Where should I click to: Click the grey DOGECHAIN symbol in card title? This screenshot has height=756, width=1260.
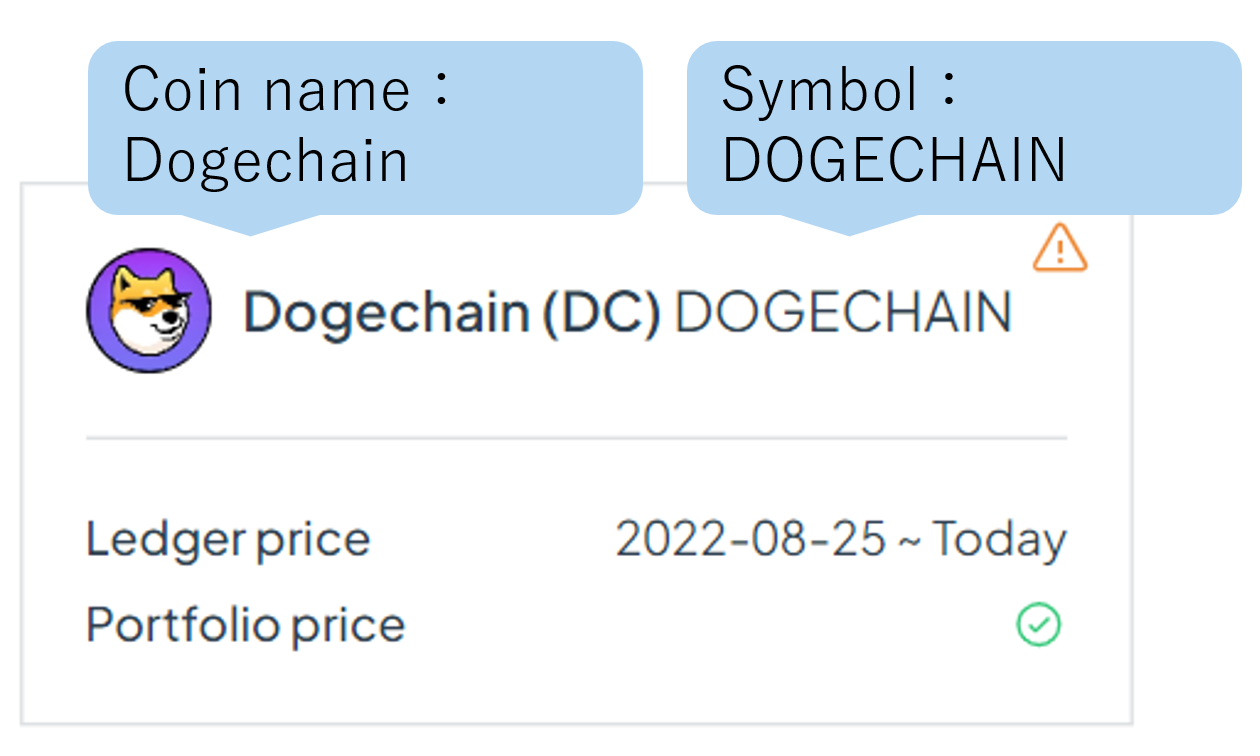[x=843, y=312]
